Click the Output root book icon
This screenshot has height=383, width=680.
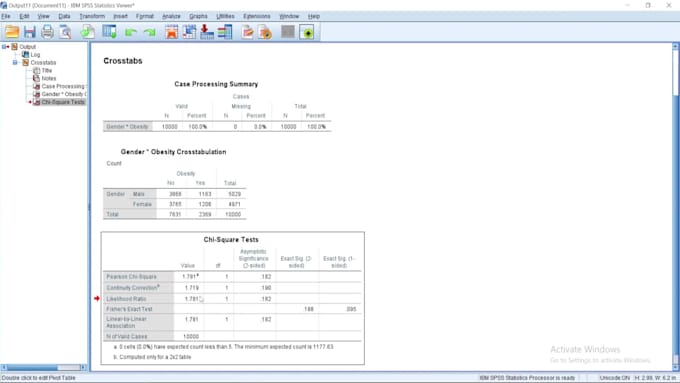14,46
